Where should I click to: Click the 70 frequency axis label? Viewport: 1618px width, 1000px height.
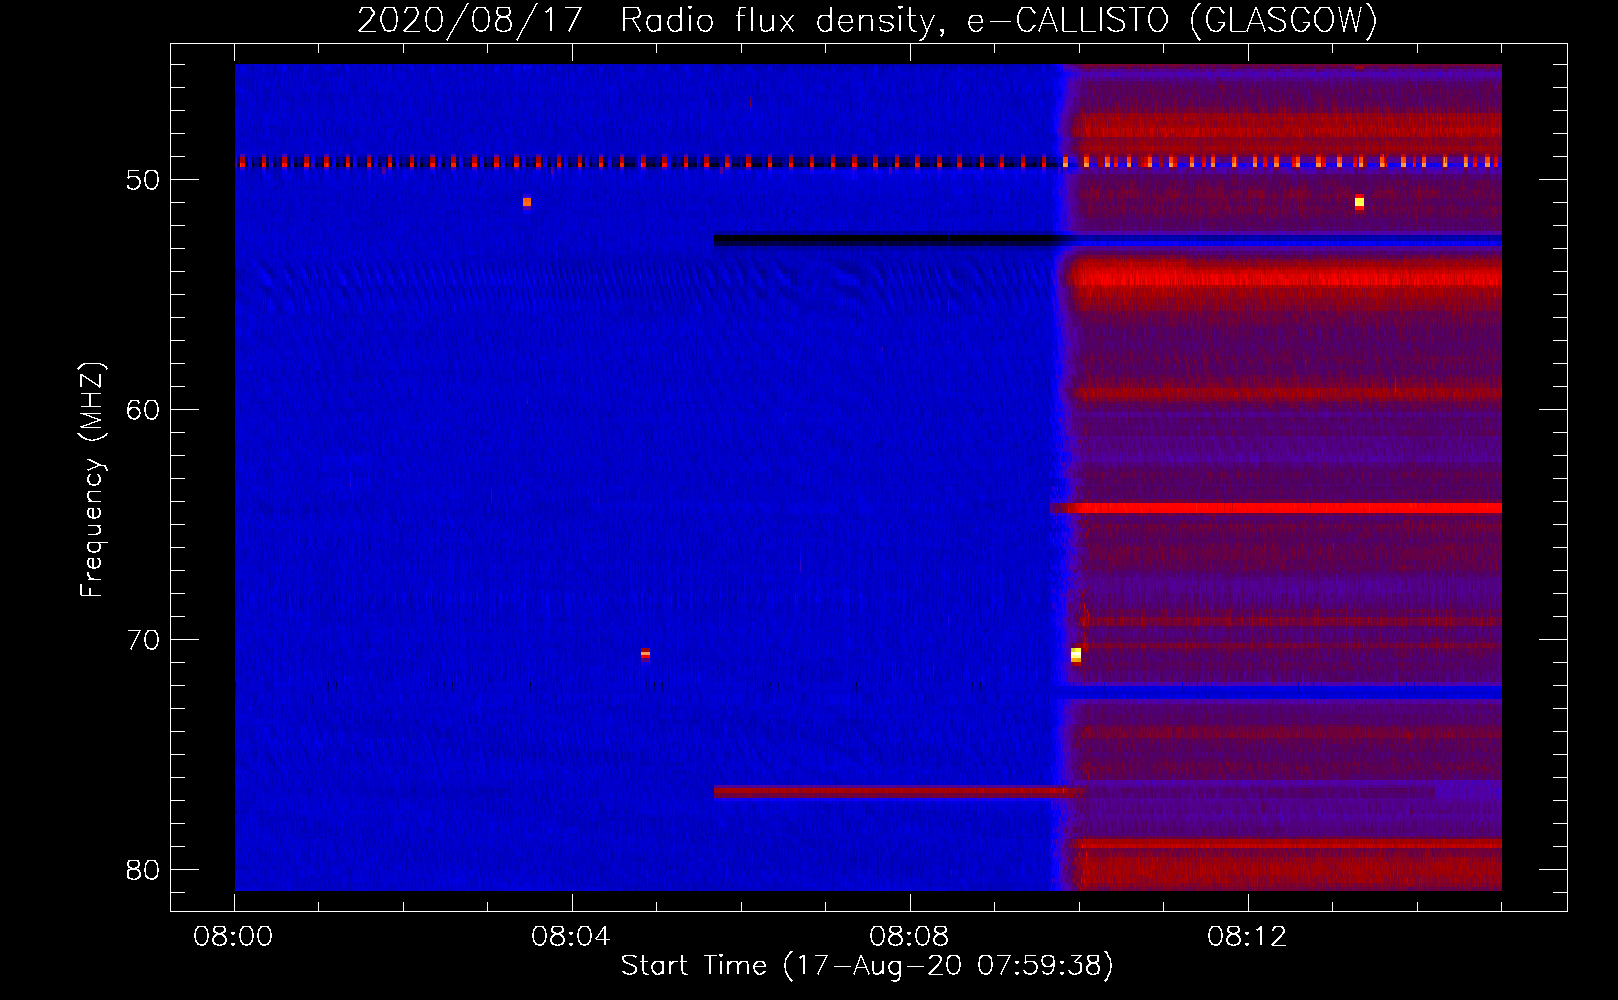143,640
